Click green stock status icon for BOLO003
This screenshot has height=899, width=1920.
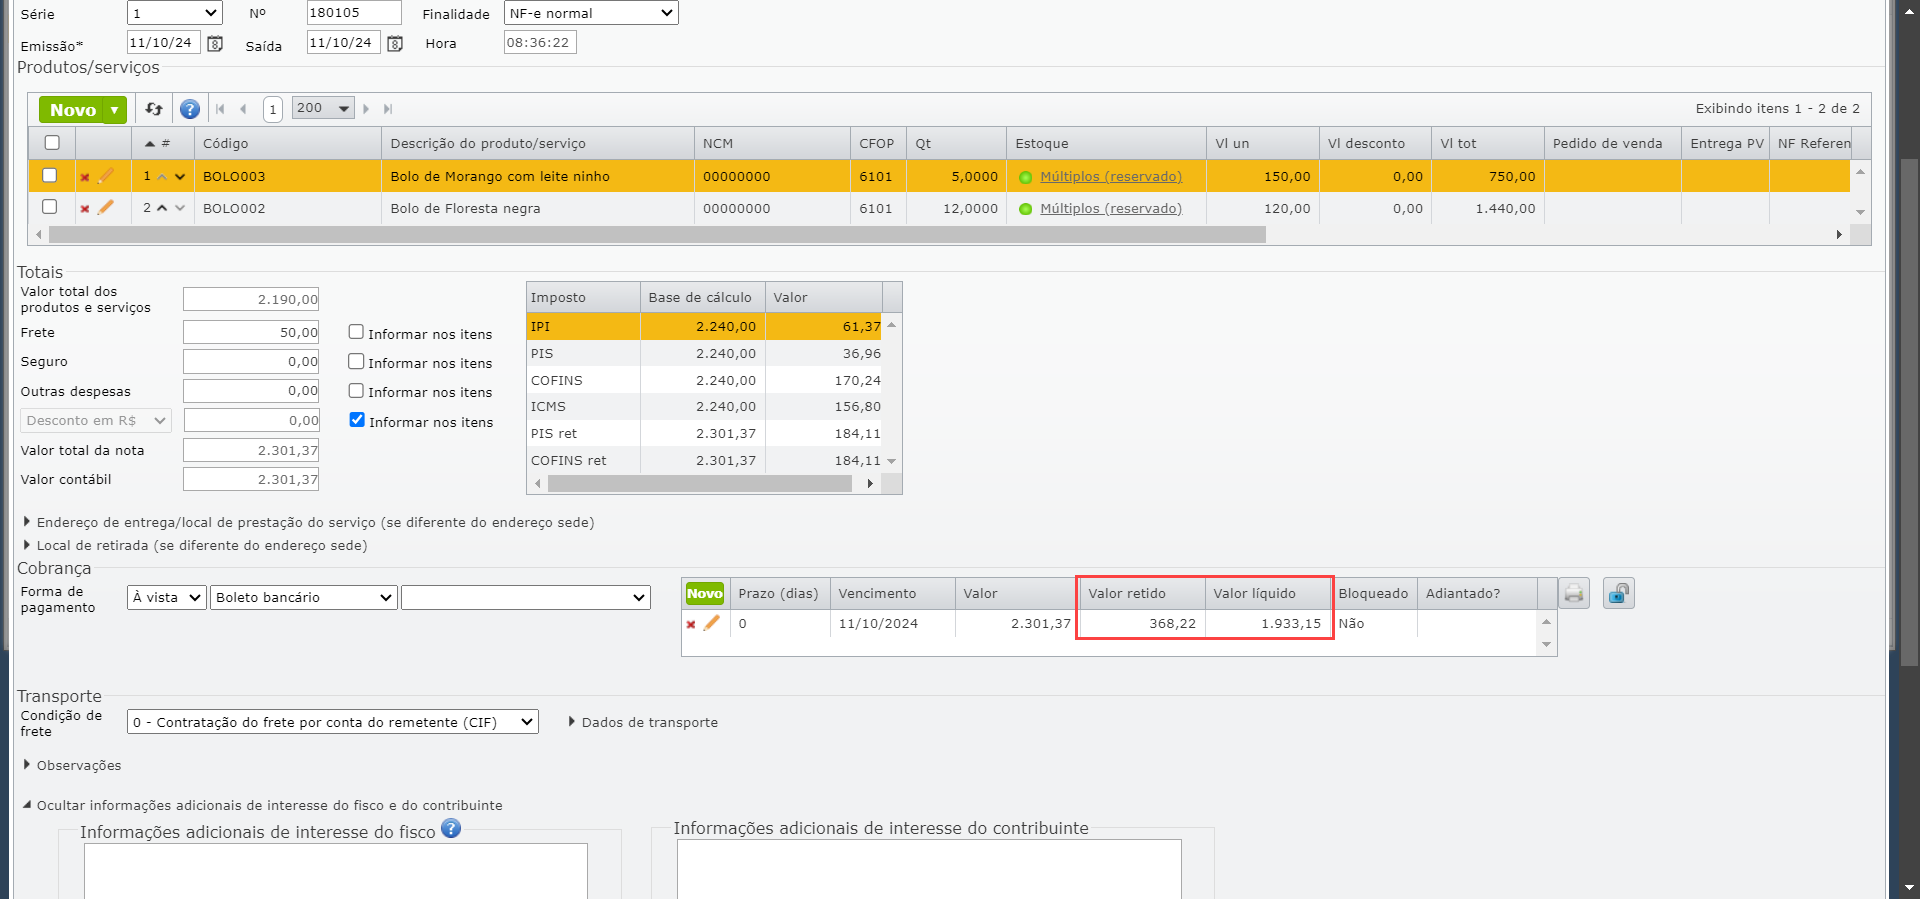1025,178
